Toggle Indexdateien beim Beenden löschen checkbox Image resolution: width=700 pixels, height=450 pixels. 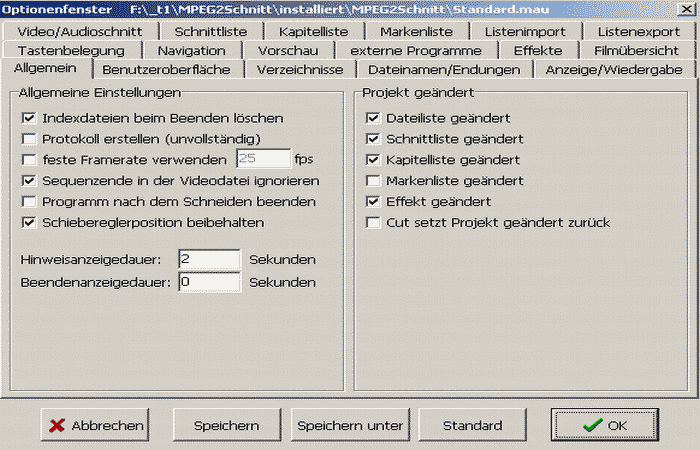(28, 118)
